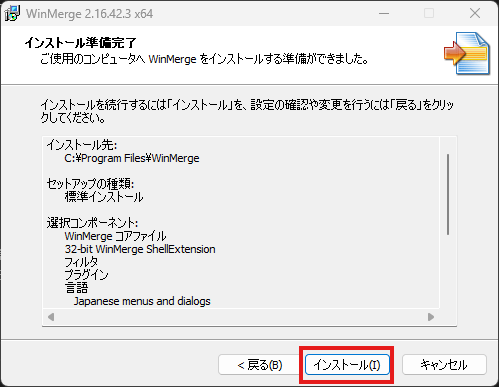
Task: Go back with the 戻る(B) button
Action: click(260, 365)
